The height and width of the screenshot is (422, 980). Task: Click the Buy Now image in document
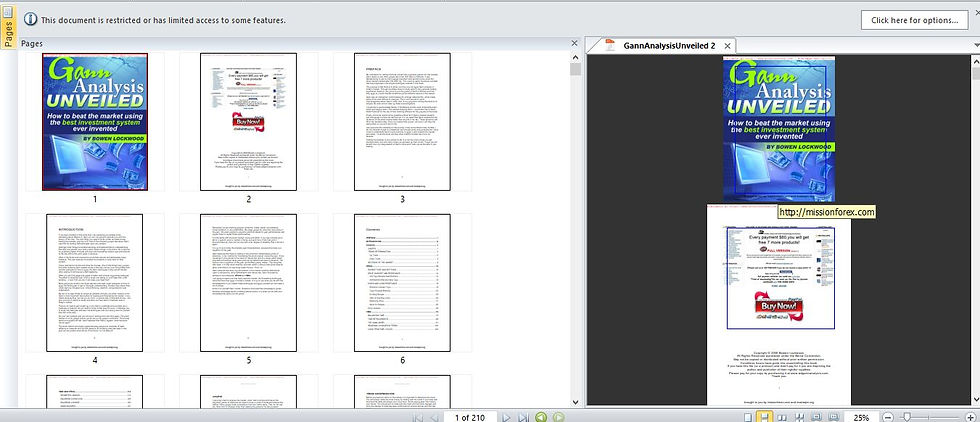point(781,306)
